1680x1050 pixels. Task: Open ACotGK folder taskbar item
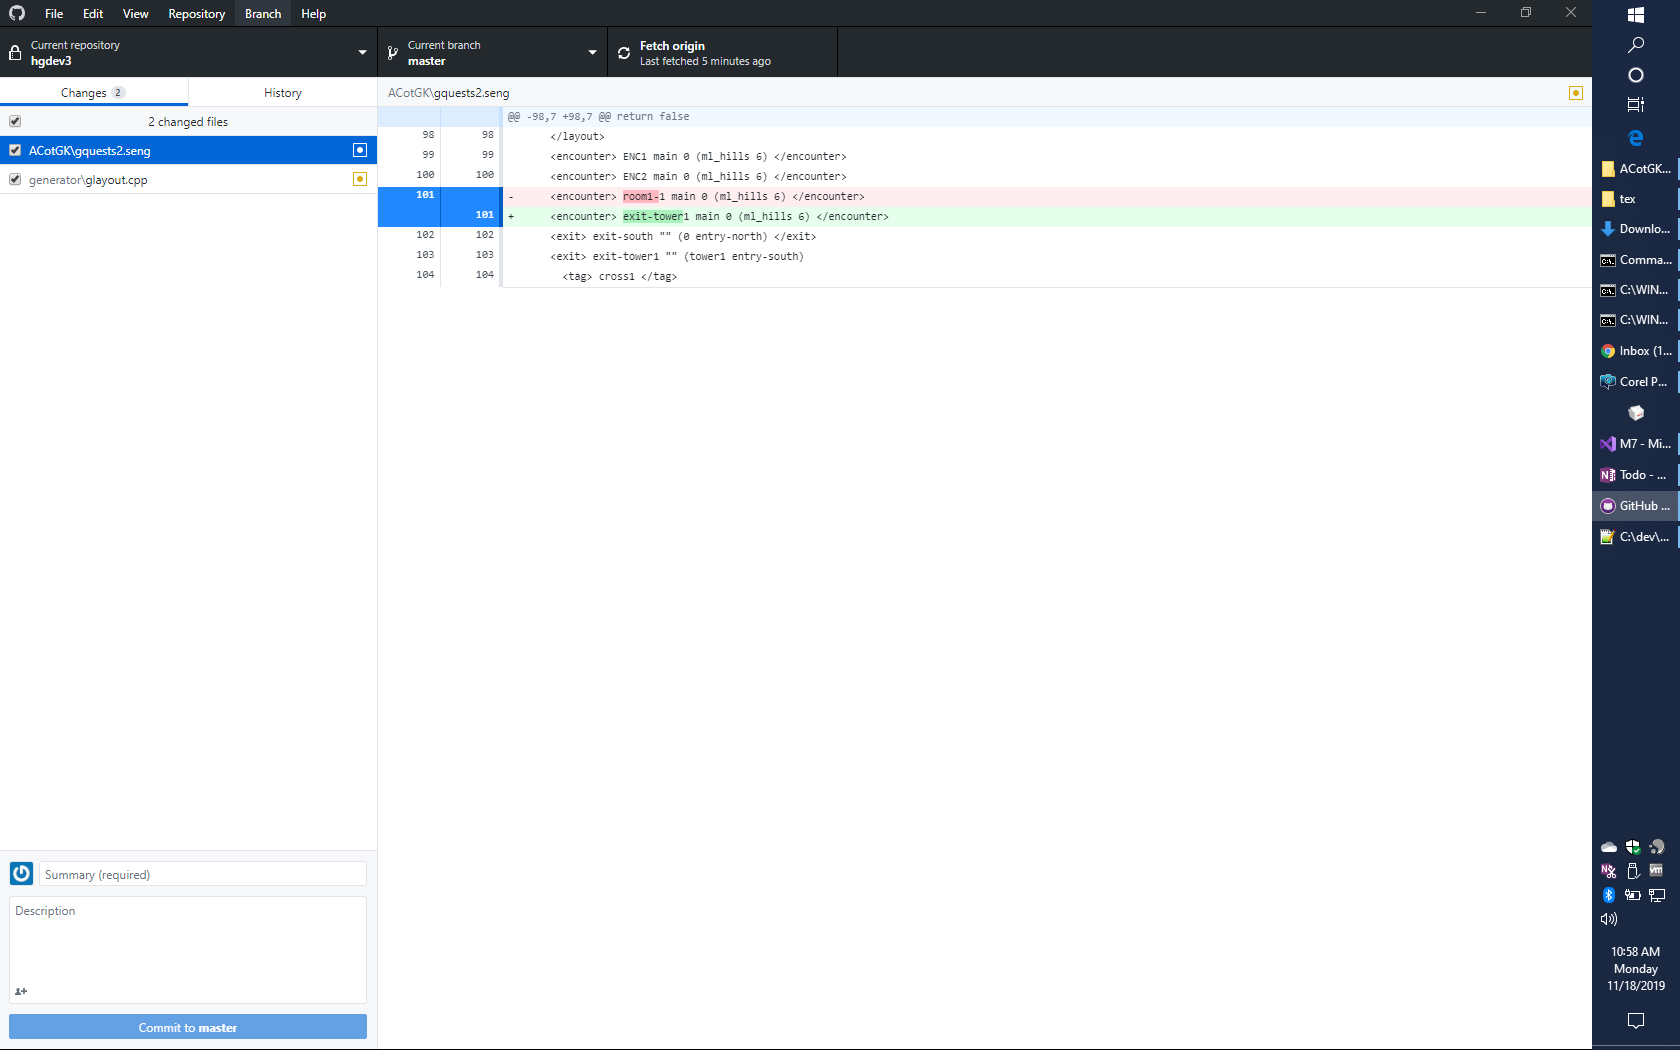click(1636, 168)
